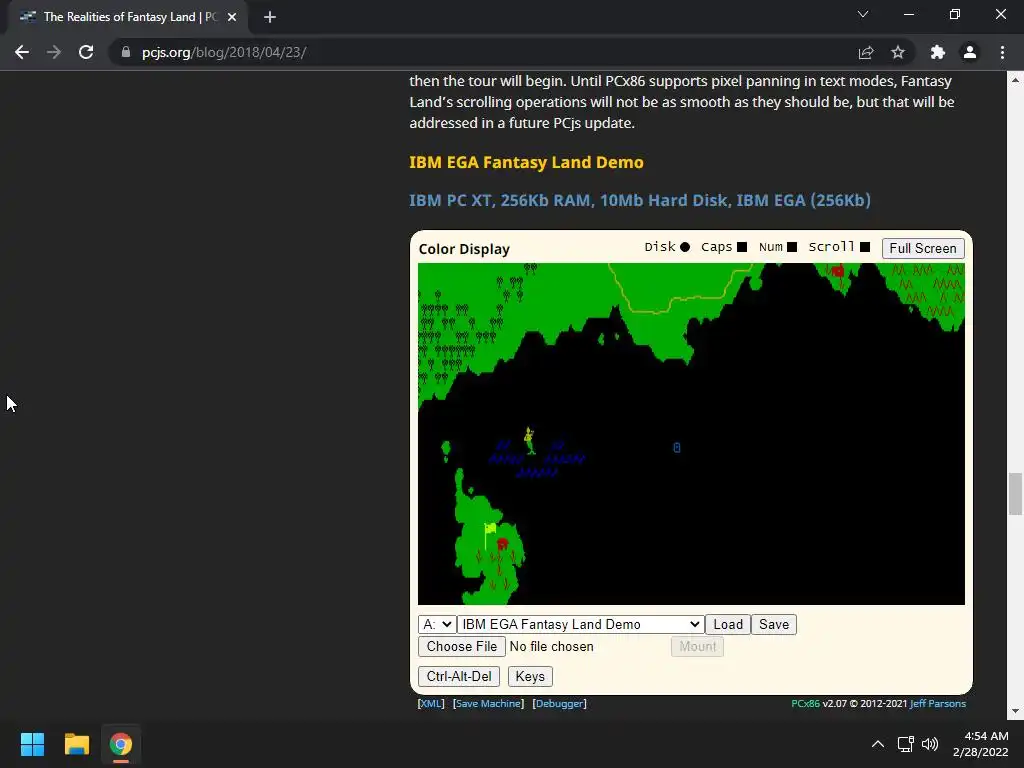Open the PCx86 link
The height and width of the screenshot is (768, 1024).
[805, 703]
